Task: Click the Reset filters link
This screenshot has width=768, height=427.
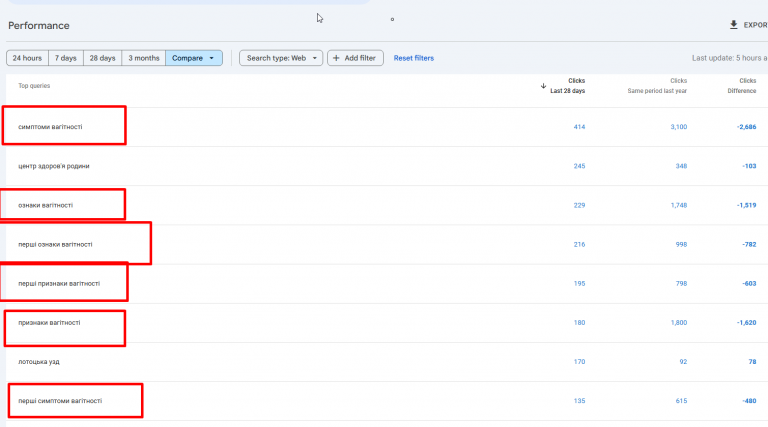Action: 414,58
